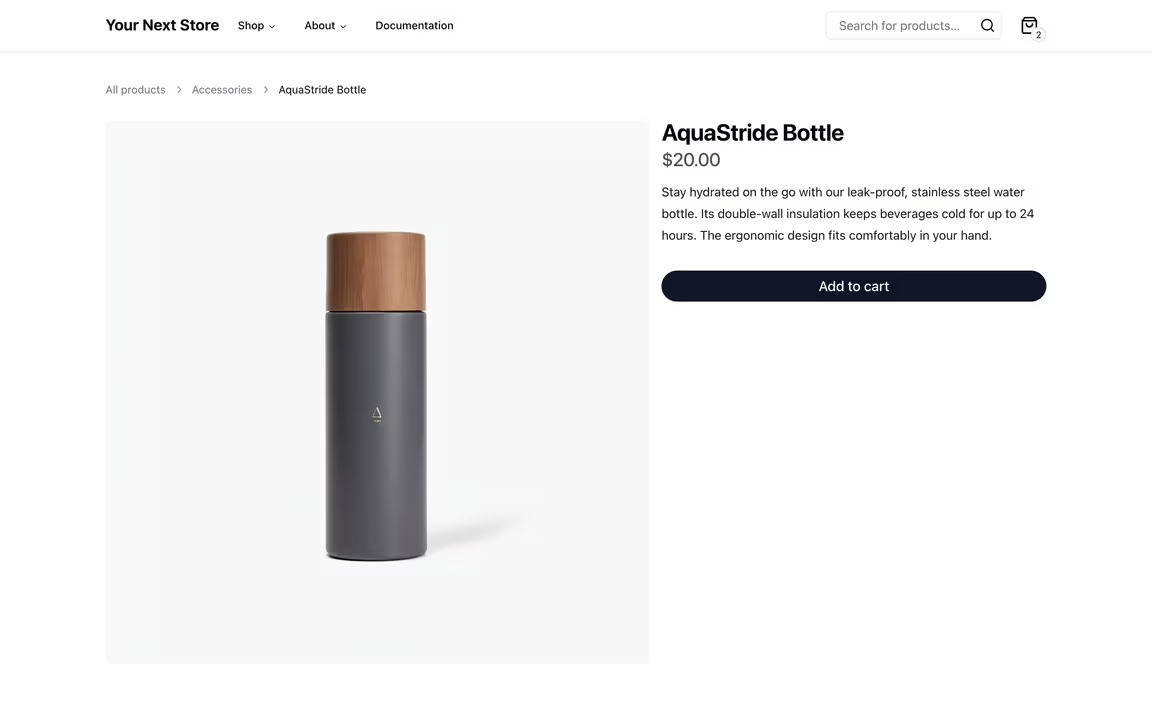The height and width of the screenshot is (713, 1152).
Task: Click the chevron after Accessories breadcrumb
Action: point(266,90)
